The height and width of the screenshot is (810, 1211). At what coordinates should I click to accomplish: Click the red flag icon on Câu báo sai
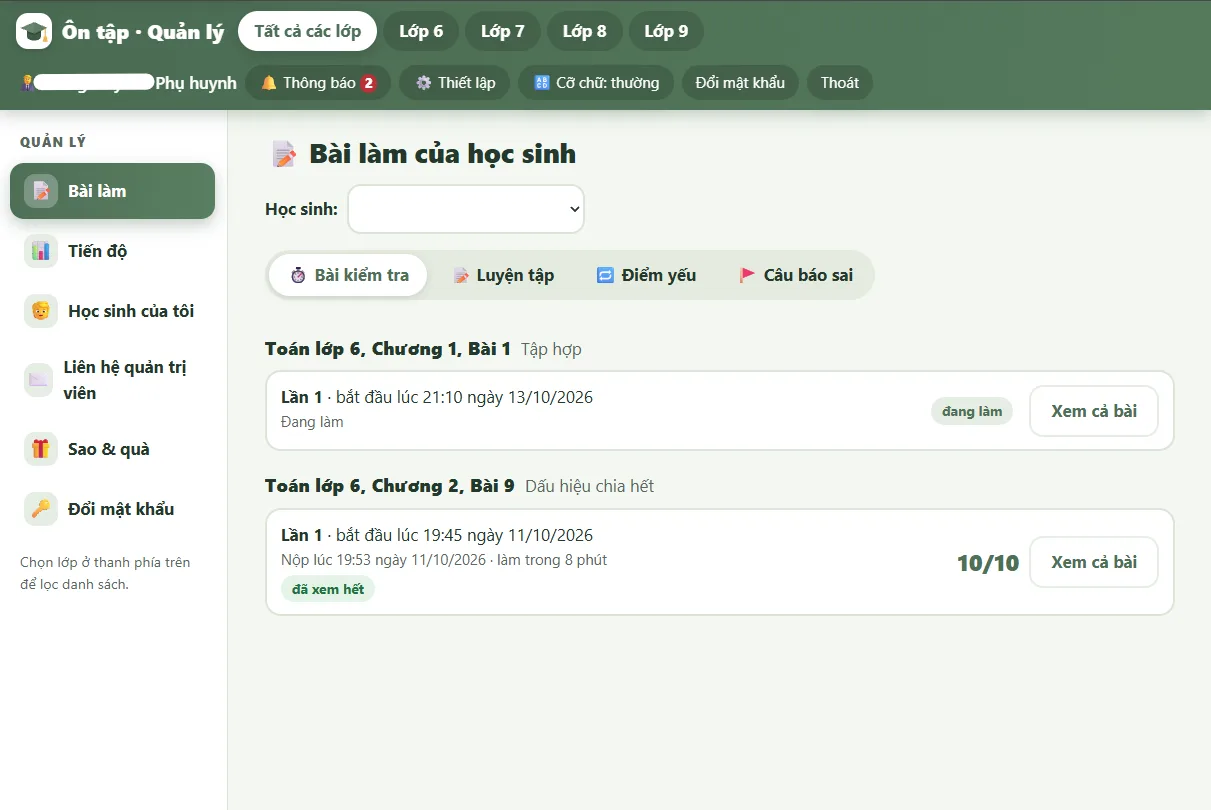(x=747, y=275)
